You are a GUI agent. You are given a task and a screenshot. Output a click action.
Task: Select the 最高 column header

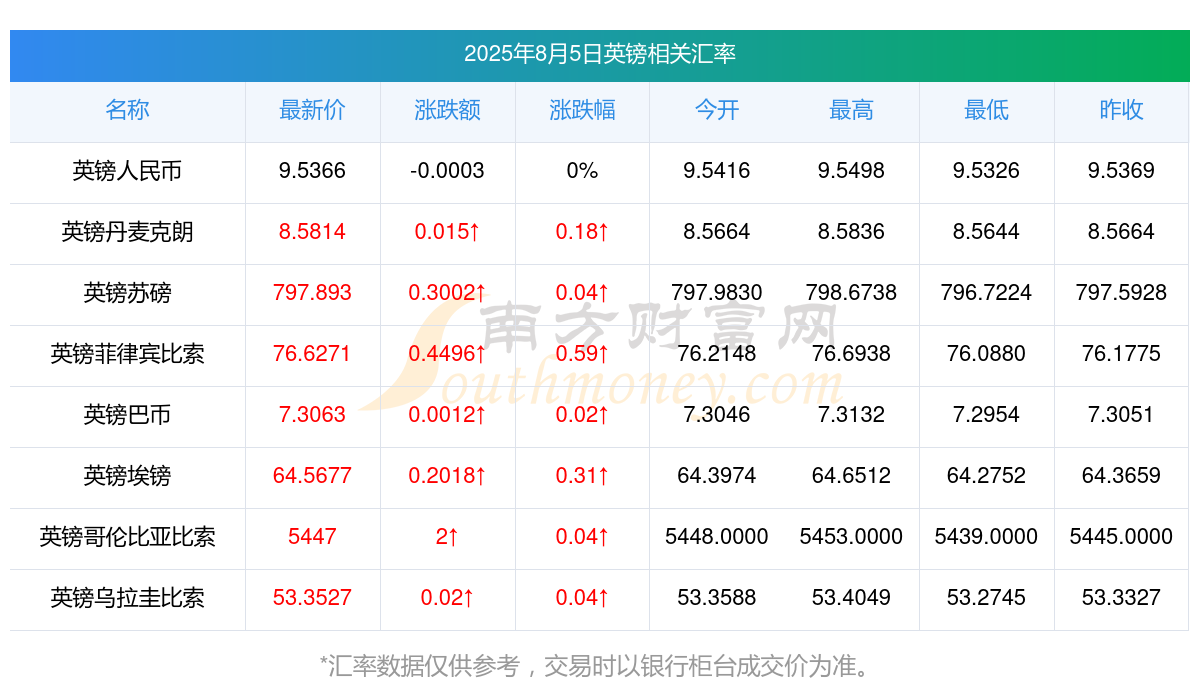coord(851,110)
